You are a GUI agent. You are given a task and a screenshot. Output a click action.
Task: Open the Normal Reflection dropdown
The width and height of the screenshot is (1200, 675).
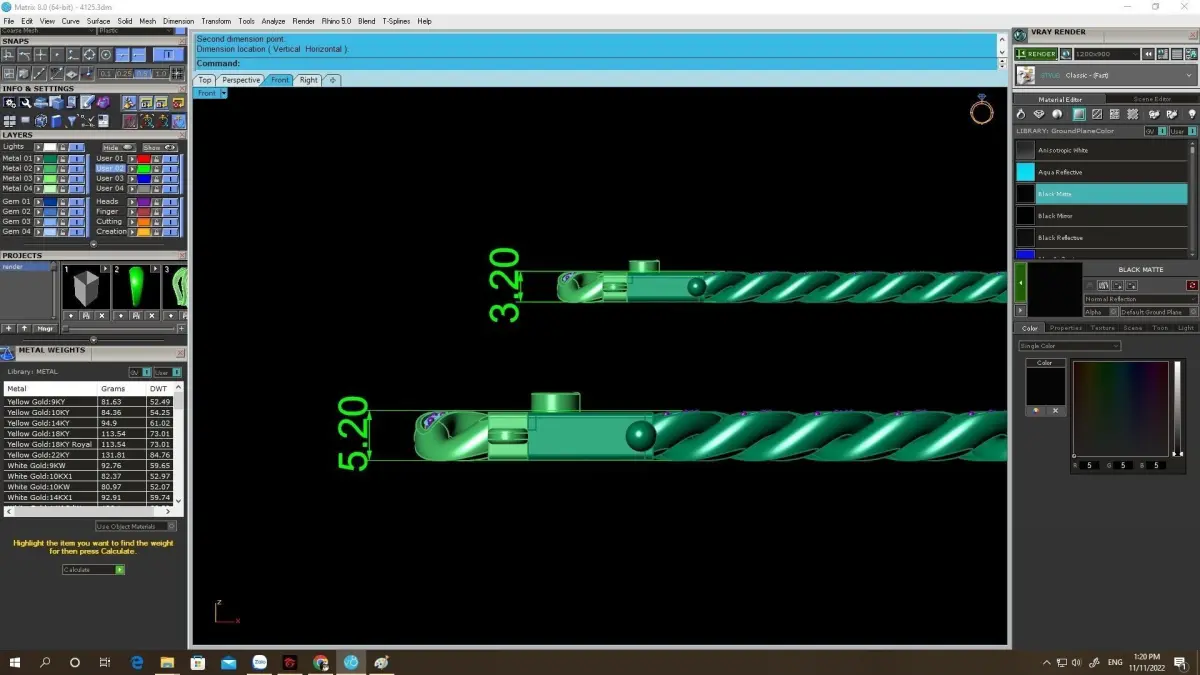point(1141,299)
